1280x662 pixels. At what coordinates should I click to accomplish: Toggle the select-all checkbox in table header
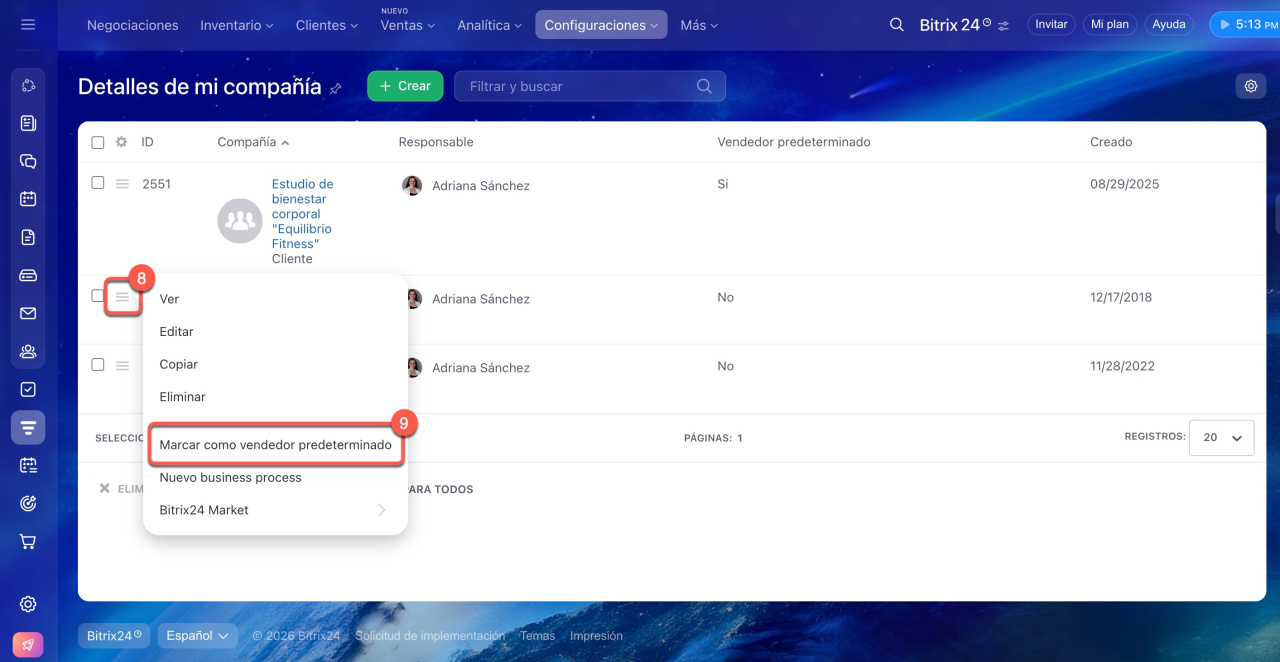(98, 142)
